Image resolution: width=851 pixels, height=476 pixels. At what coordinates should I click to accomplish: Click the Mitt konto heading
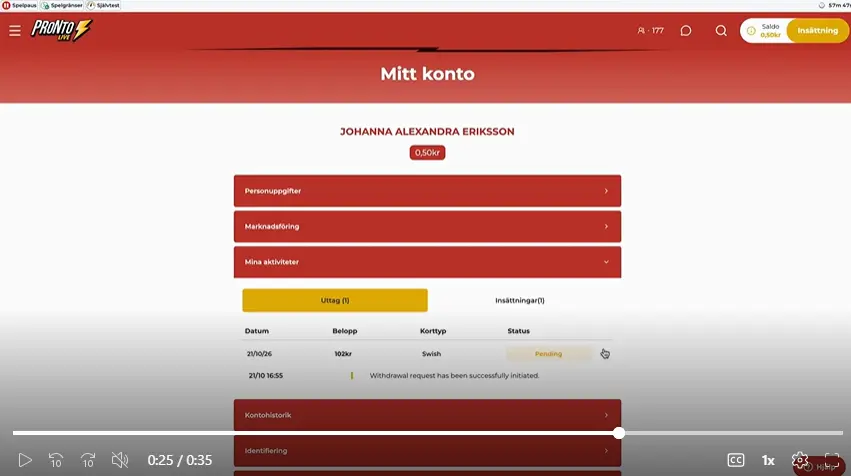[x=427, y=74]
